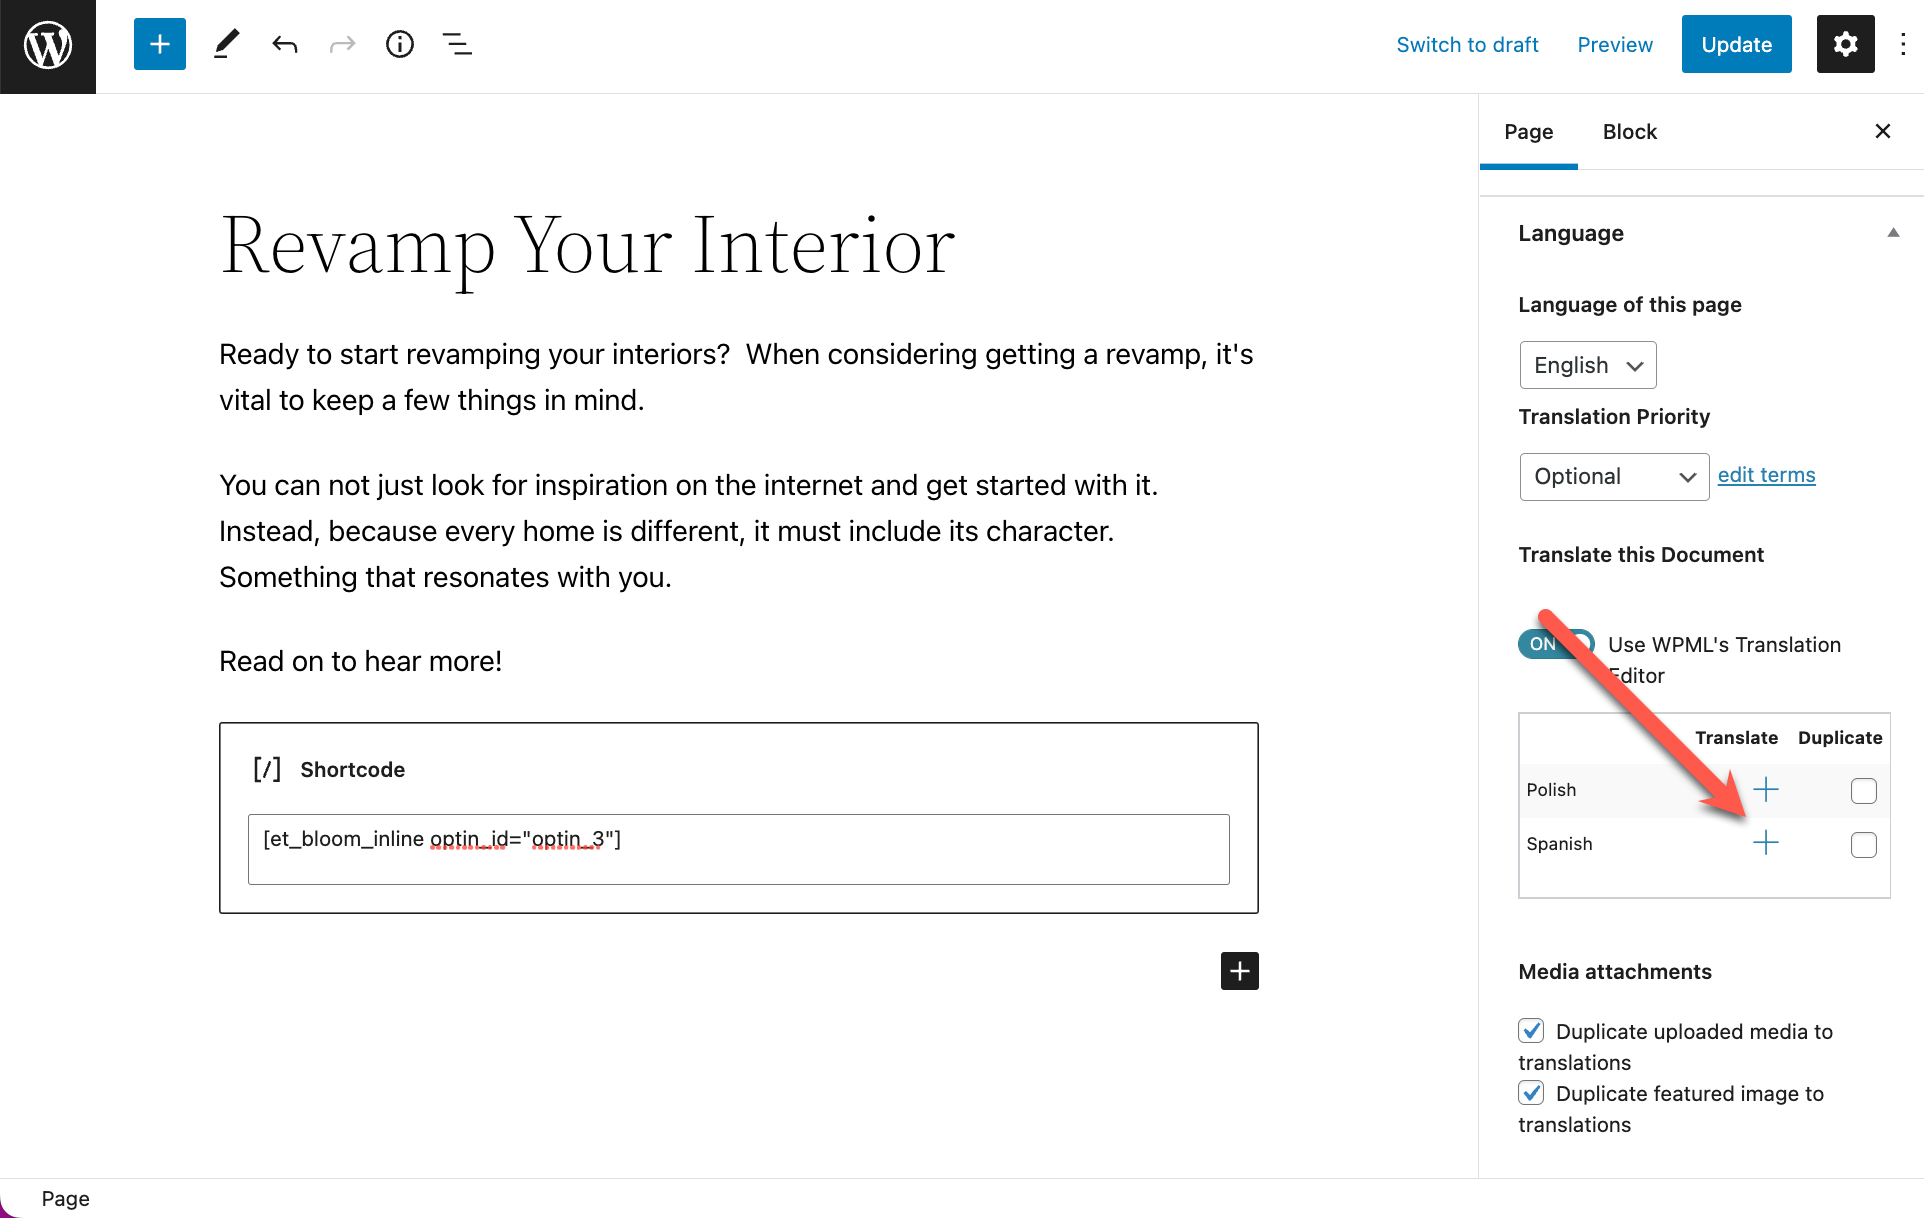Open the document list view outline
The image size is (1924, 1218).
[457, 44]
